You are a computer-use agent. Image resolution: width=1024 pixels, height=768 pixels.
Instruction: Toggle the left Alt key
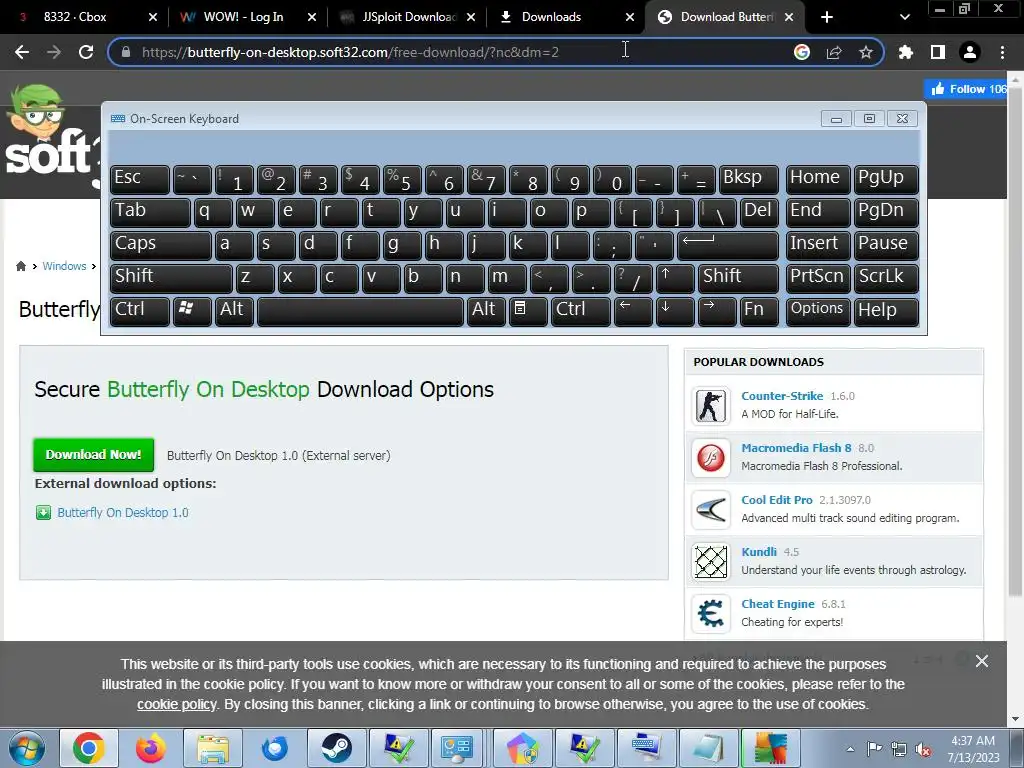[x=234, y=312]
